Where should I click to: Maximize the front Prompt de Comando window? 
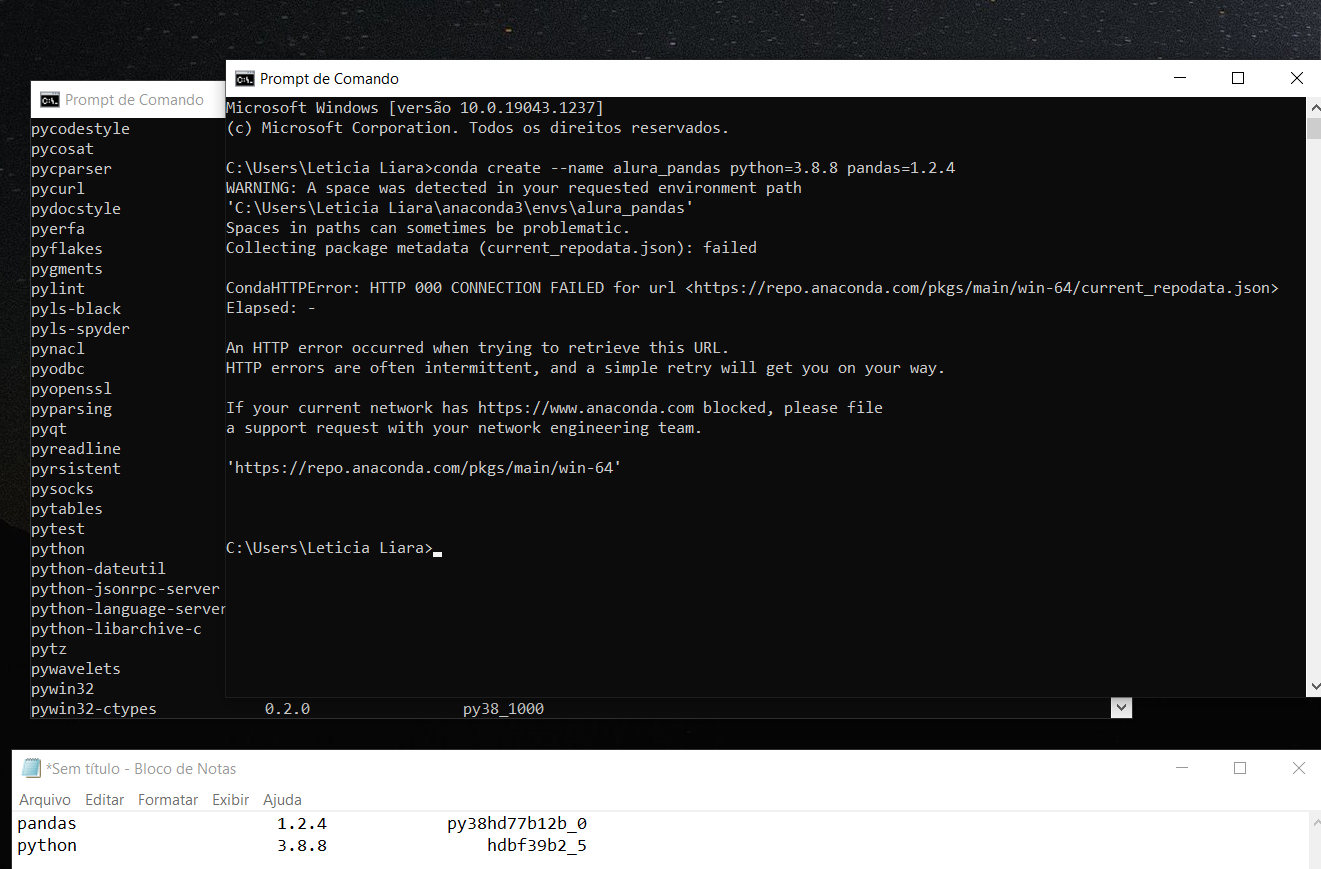[x=1238, y=78]
